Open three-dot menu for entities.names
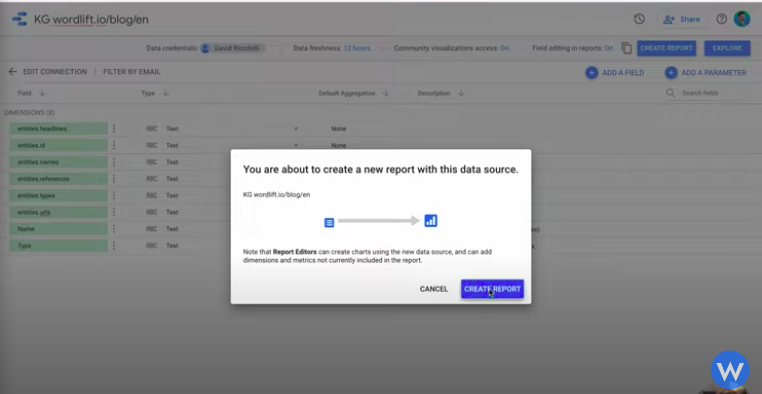762x394 pixels. pyautogui.click(x=114, y=162)
